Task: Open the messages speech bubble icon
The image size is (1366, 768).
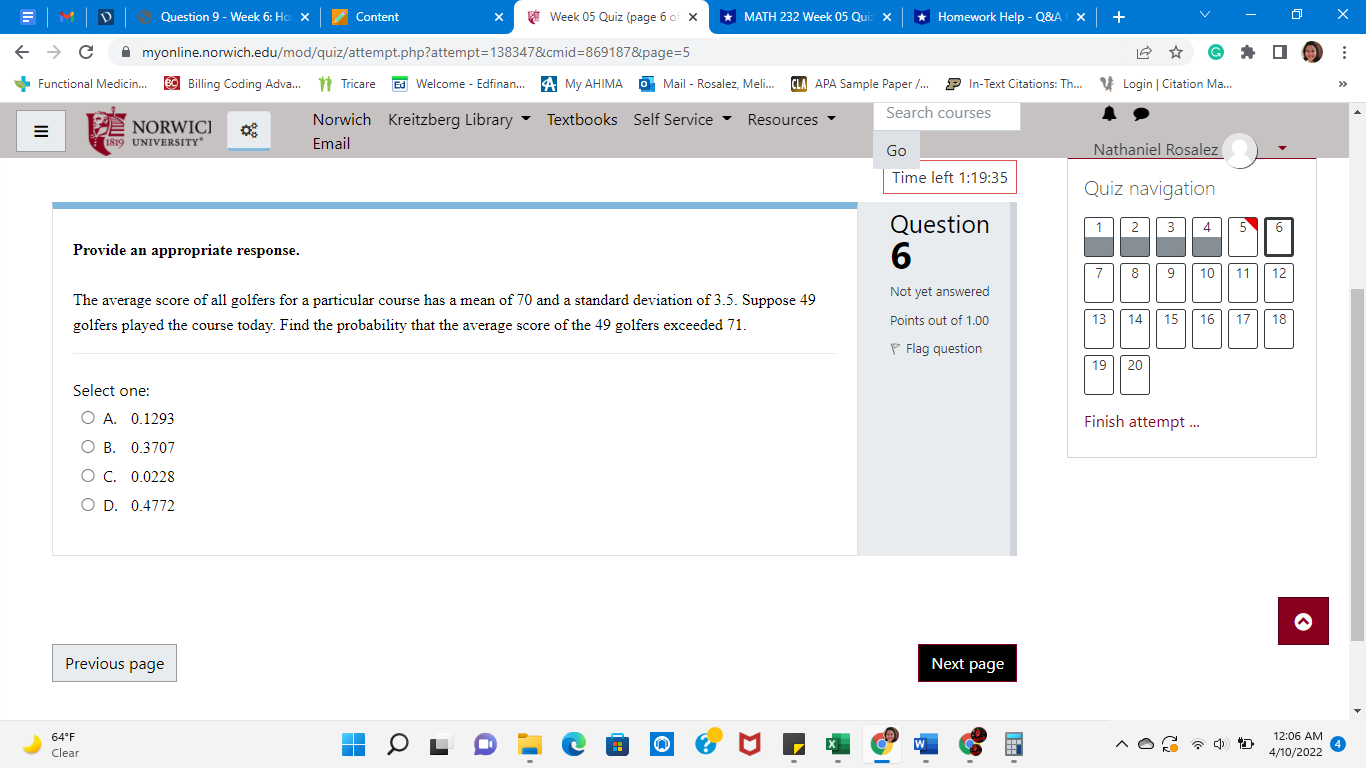Action: pos(1141,114)
